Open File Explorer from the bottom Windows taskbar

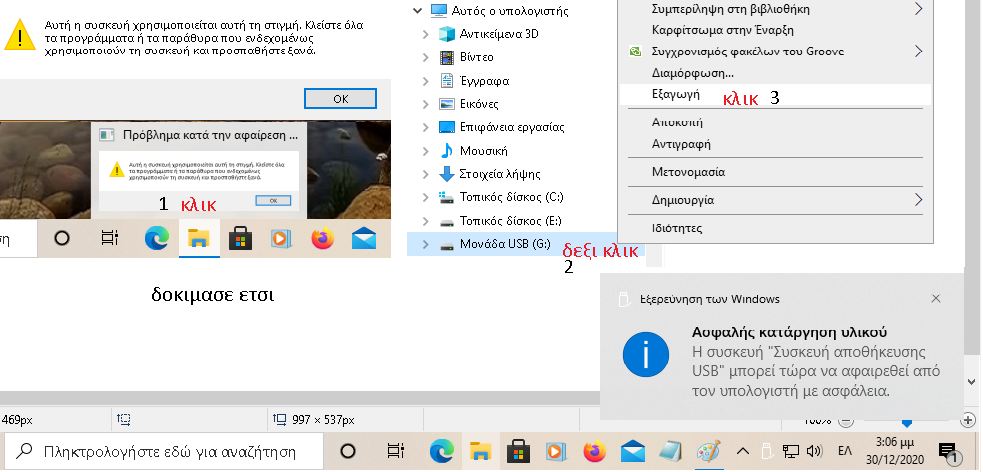coord(480,451)
